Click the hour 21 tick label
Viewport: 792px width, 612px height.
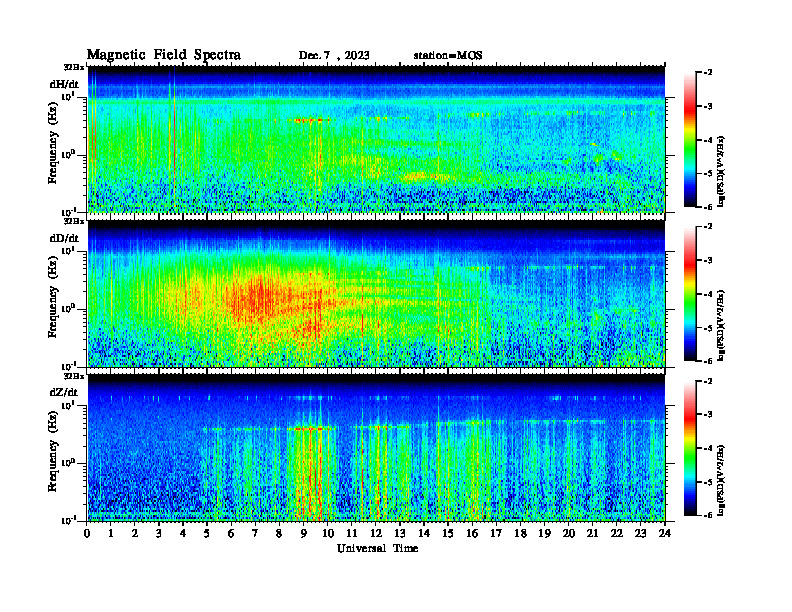click(592, 534)
